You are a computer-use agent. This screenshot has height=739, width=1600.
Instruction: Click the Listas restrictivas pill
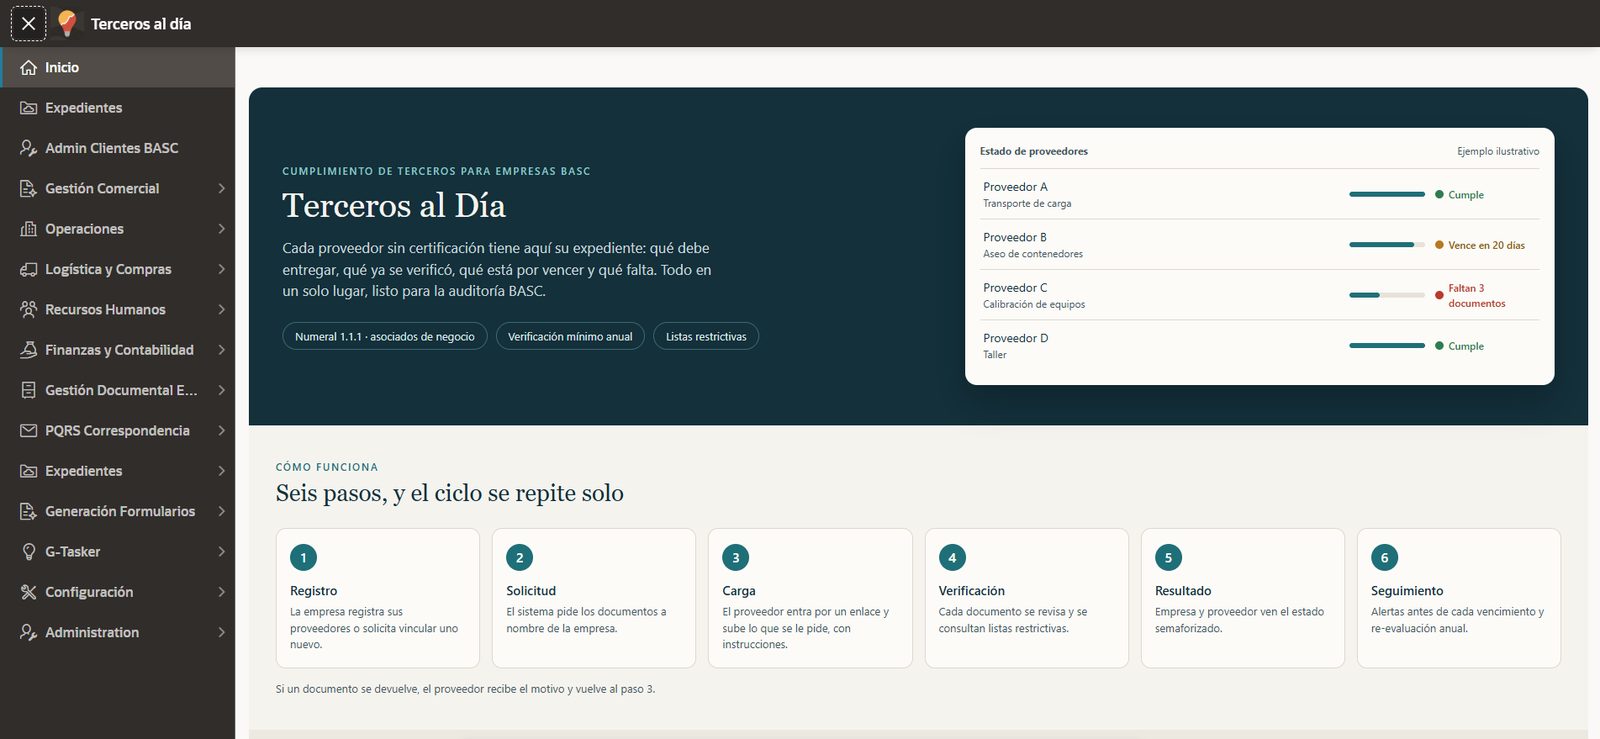(706, 336)
